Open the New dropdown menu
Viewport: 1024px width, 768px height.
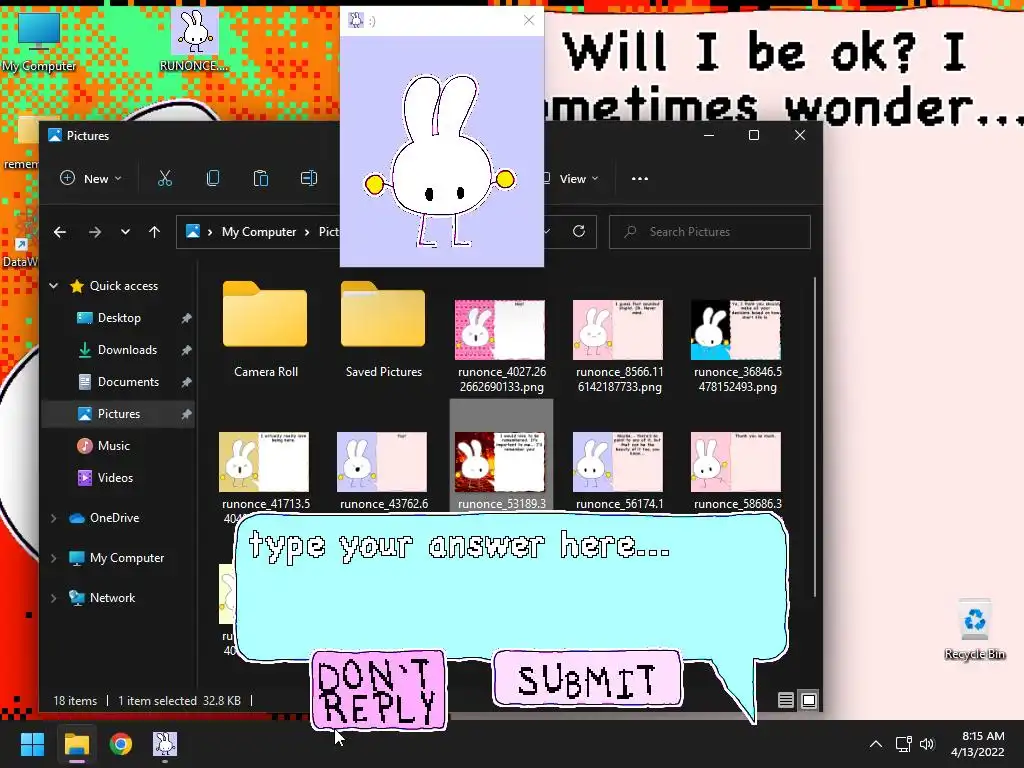(91, 178)
